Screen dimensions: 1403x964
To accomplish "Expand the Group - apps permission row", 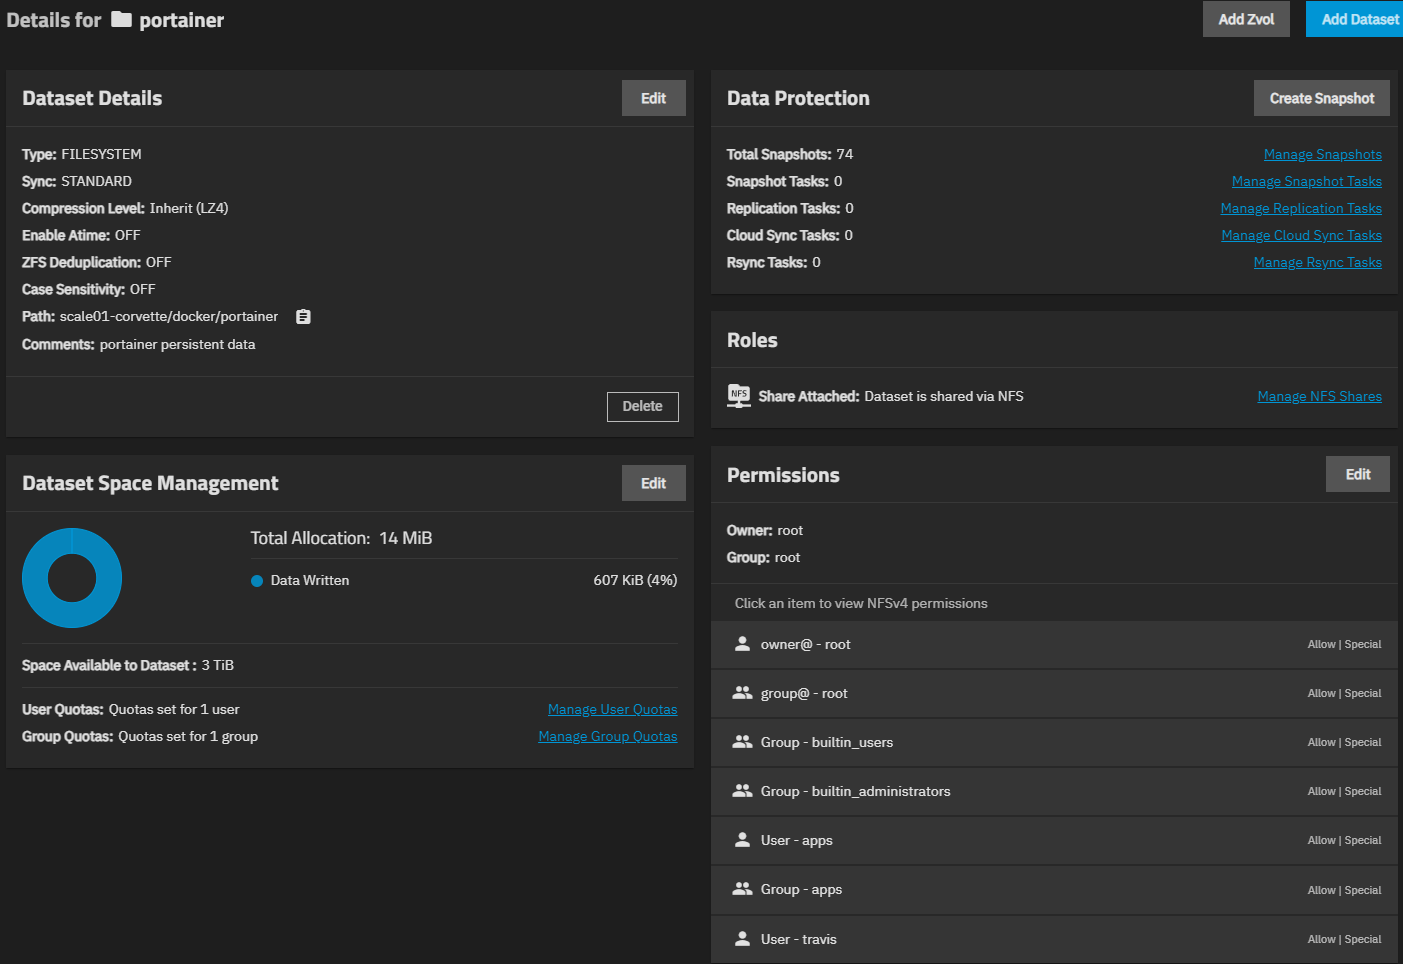I will coord(1054,890).
